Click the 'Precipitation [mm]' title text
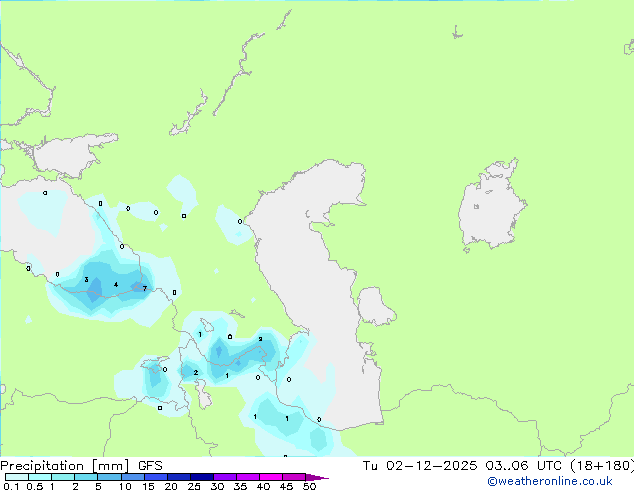The width and height of the screenshot is (634, 490). pos(65,466)
